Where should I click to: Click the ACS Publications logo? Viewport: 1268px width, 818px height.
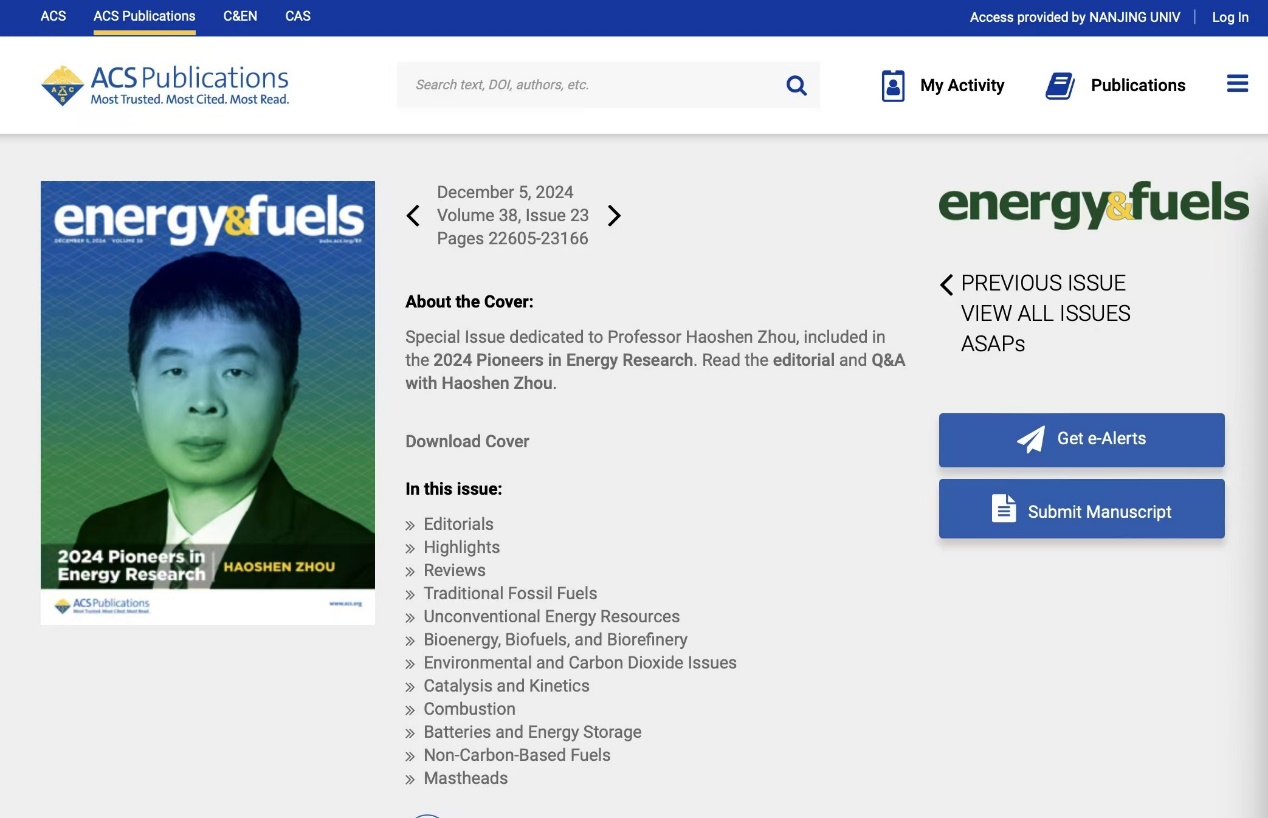click(x=165, y=85)
